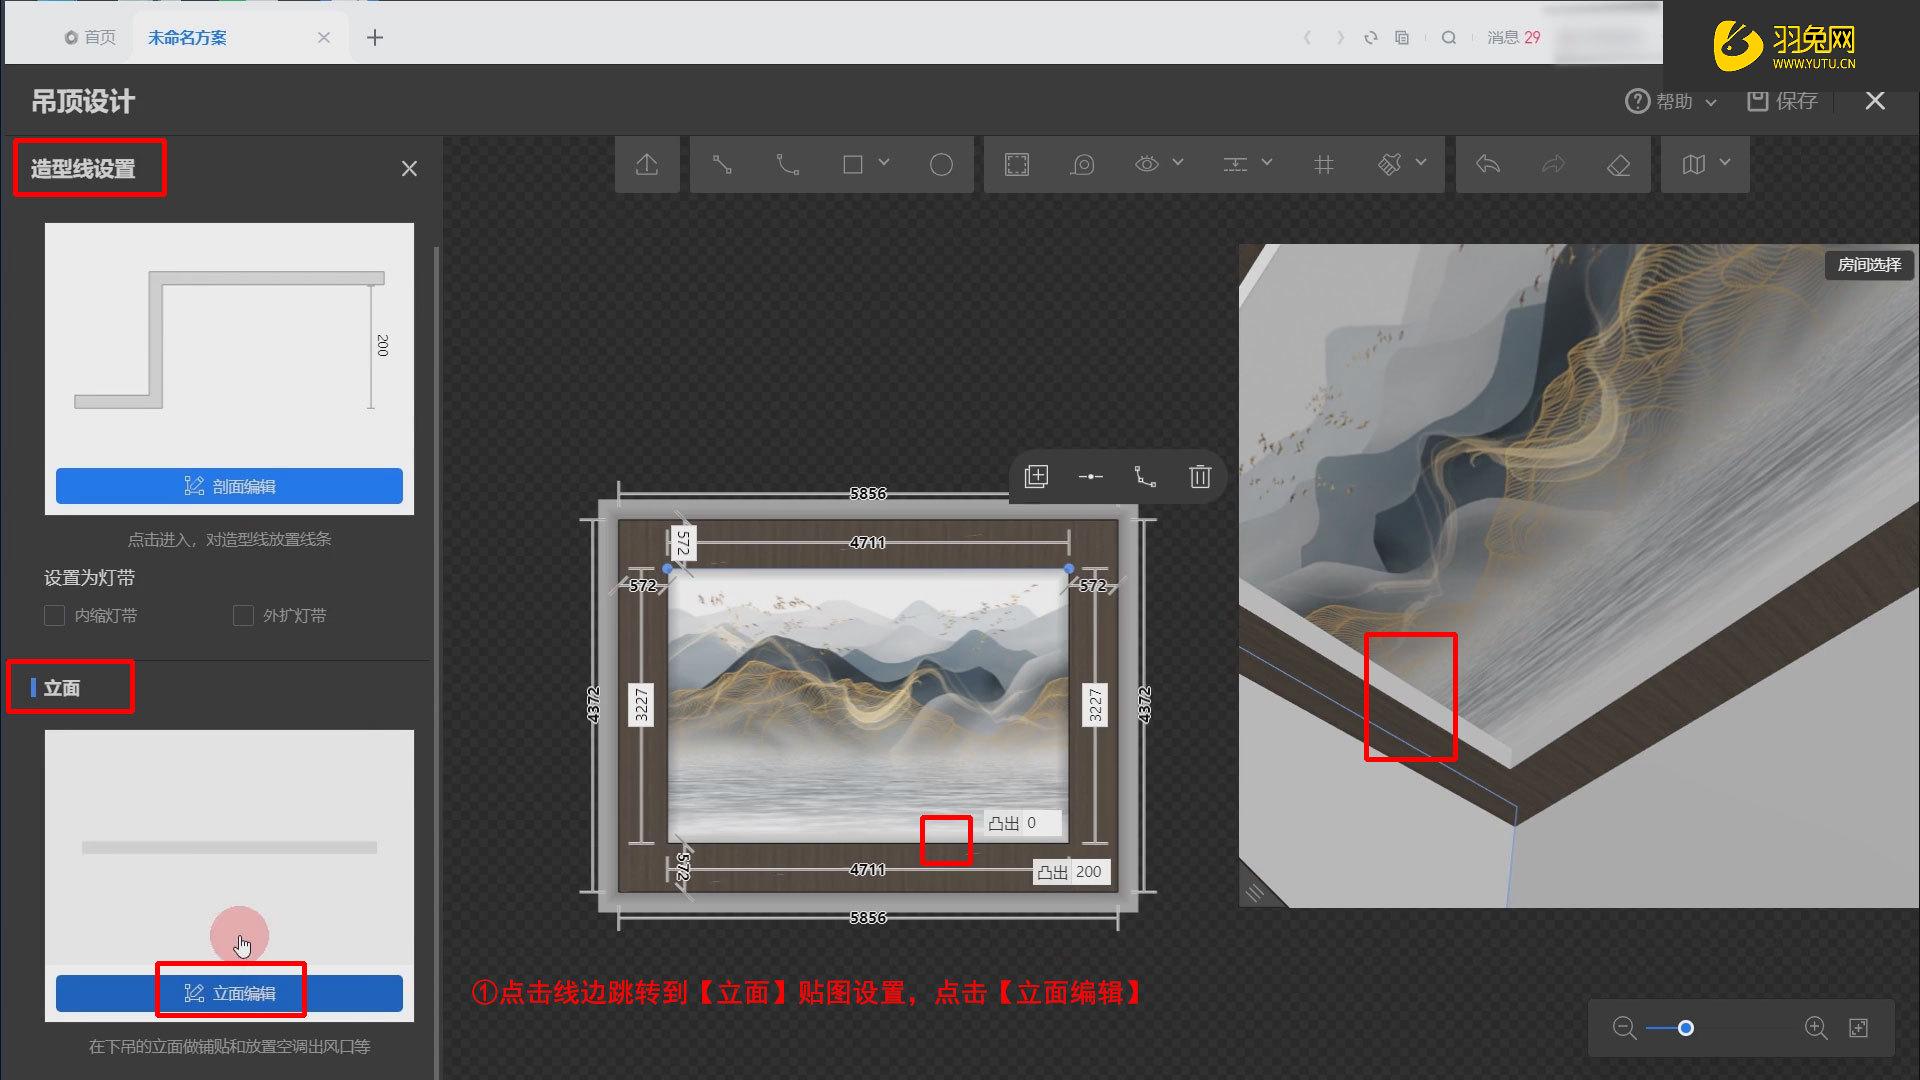Image resolution: width=1920 pixels, height=1080 pixels.
Task: Click the fit-to-screen icon beside zoom controls
Action: [x=1859, y=1028]
